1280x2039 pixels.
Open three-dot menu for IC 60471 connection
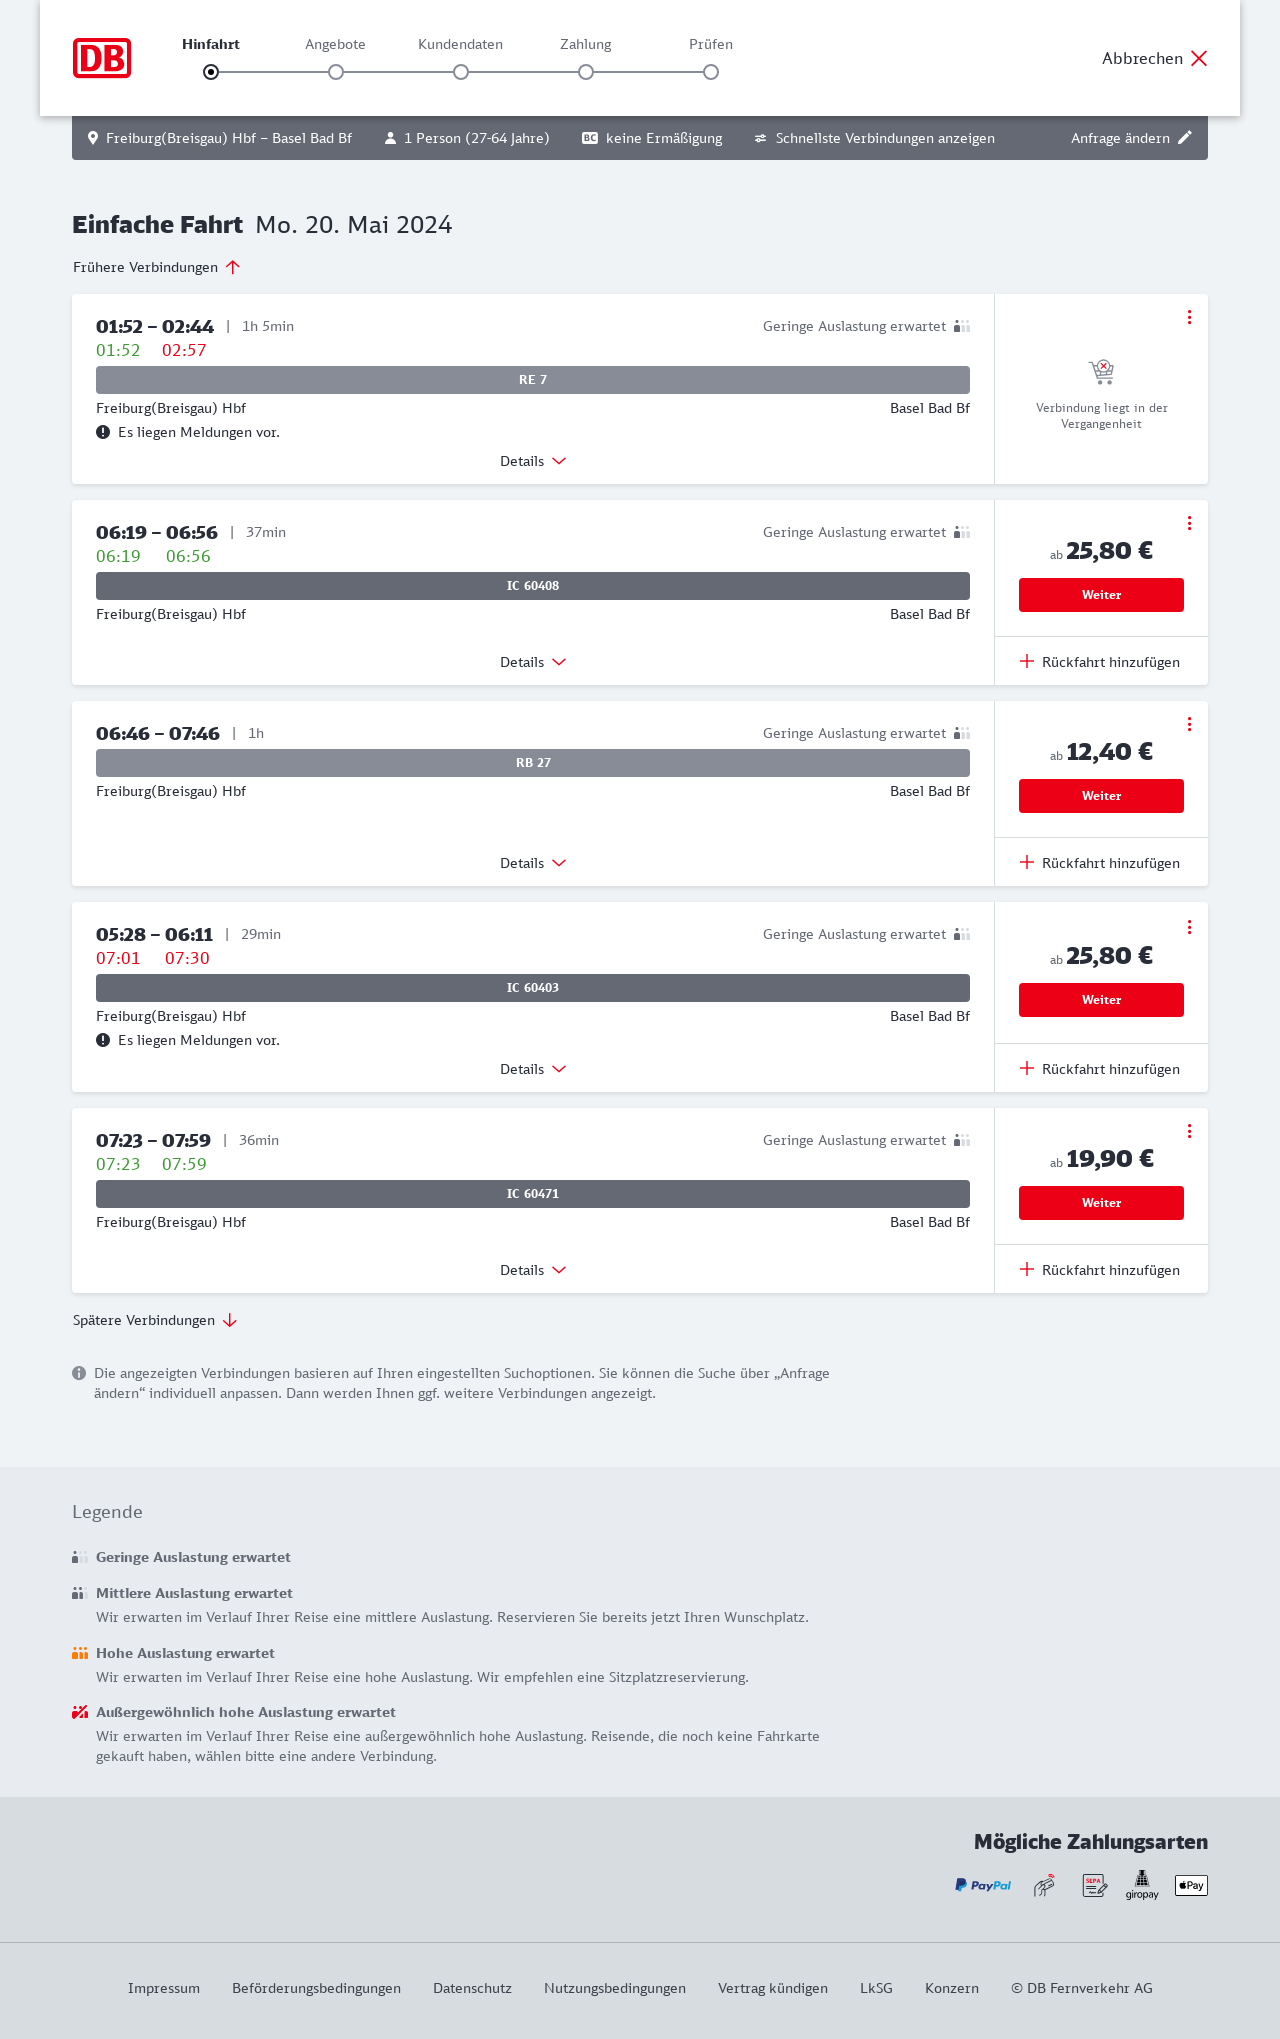click(x=1189, y=1131)
